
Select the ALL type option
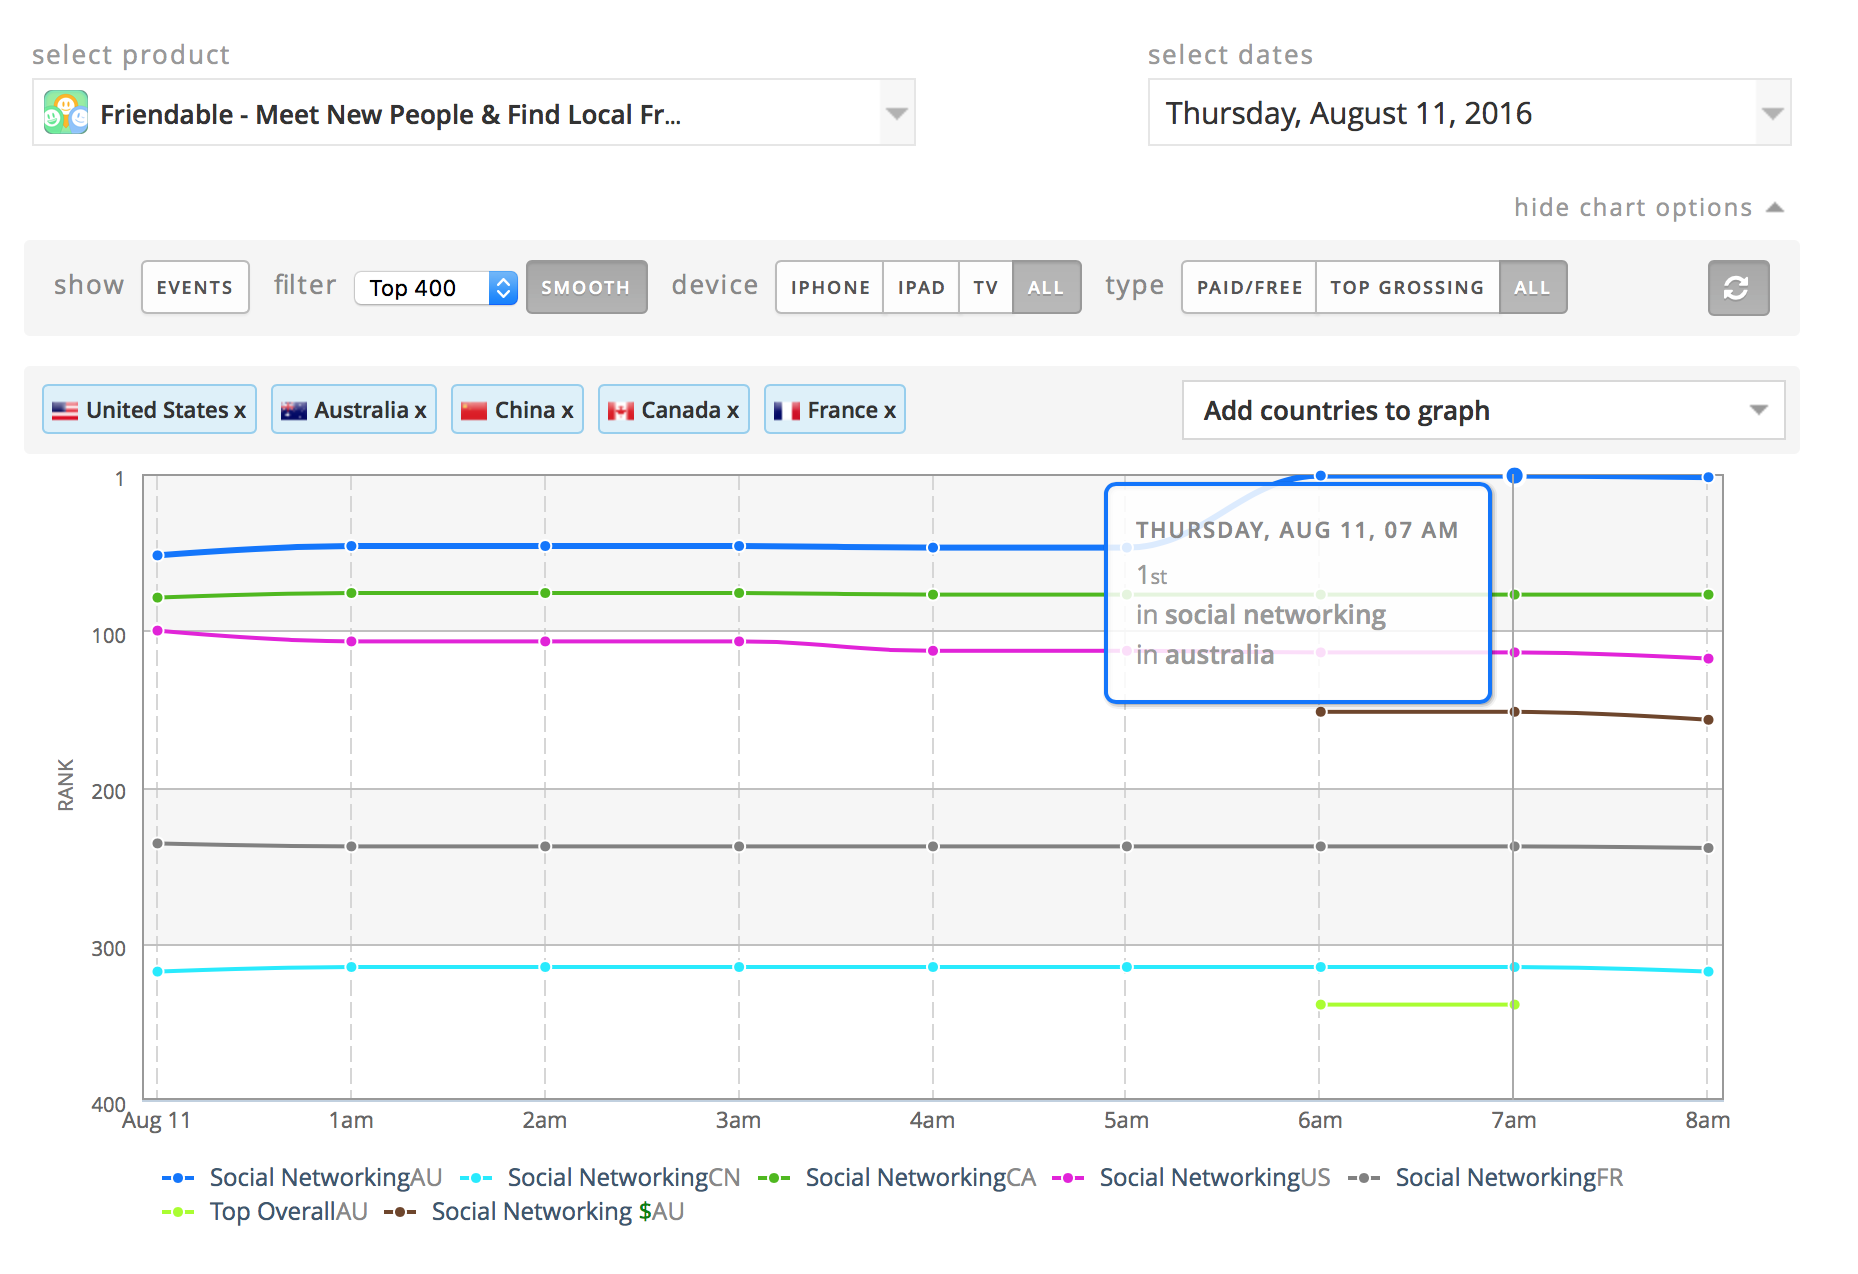[x=1532, y=288]
